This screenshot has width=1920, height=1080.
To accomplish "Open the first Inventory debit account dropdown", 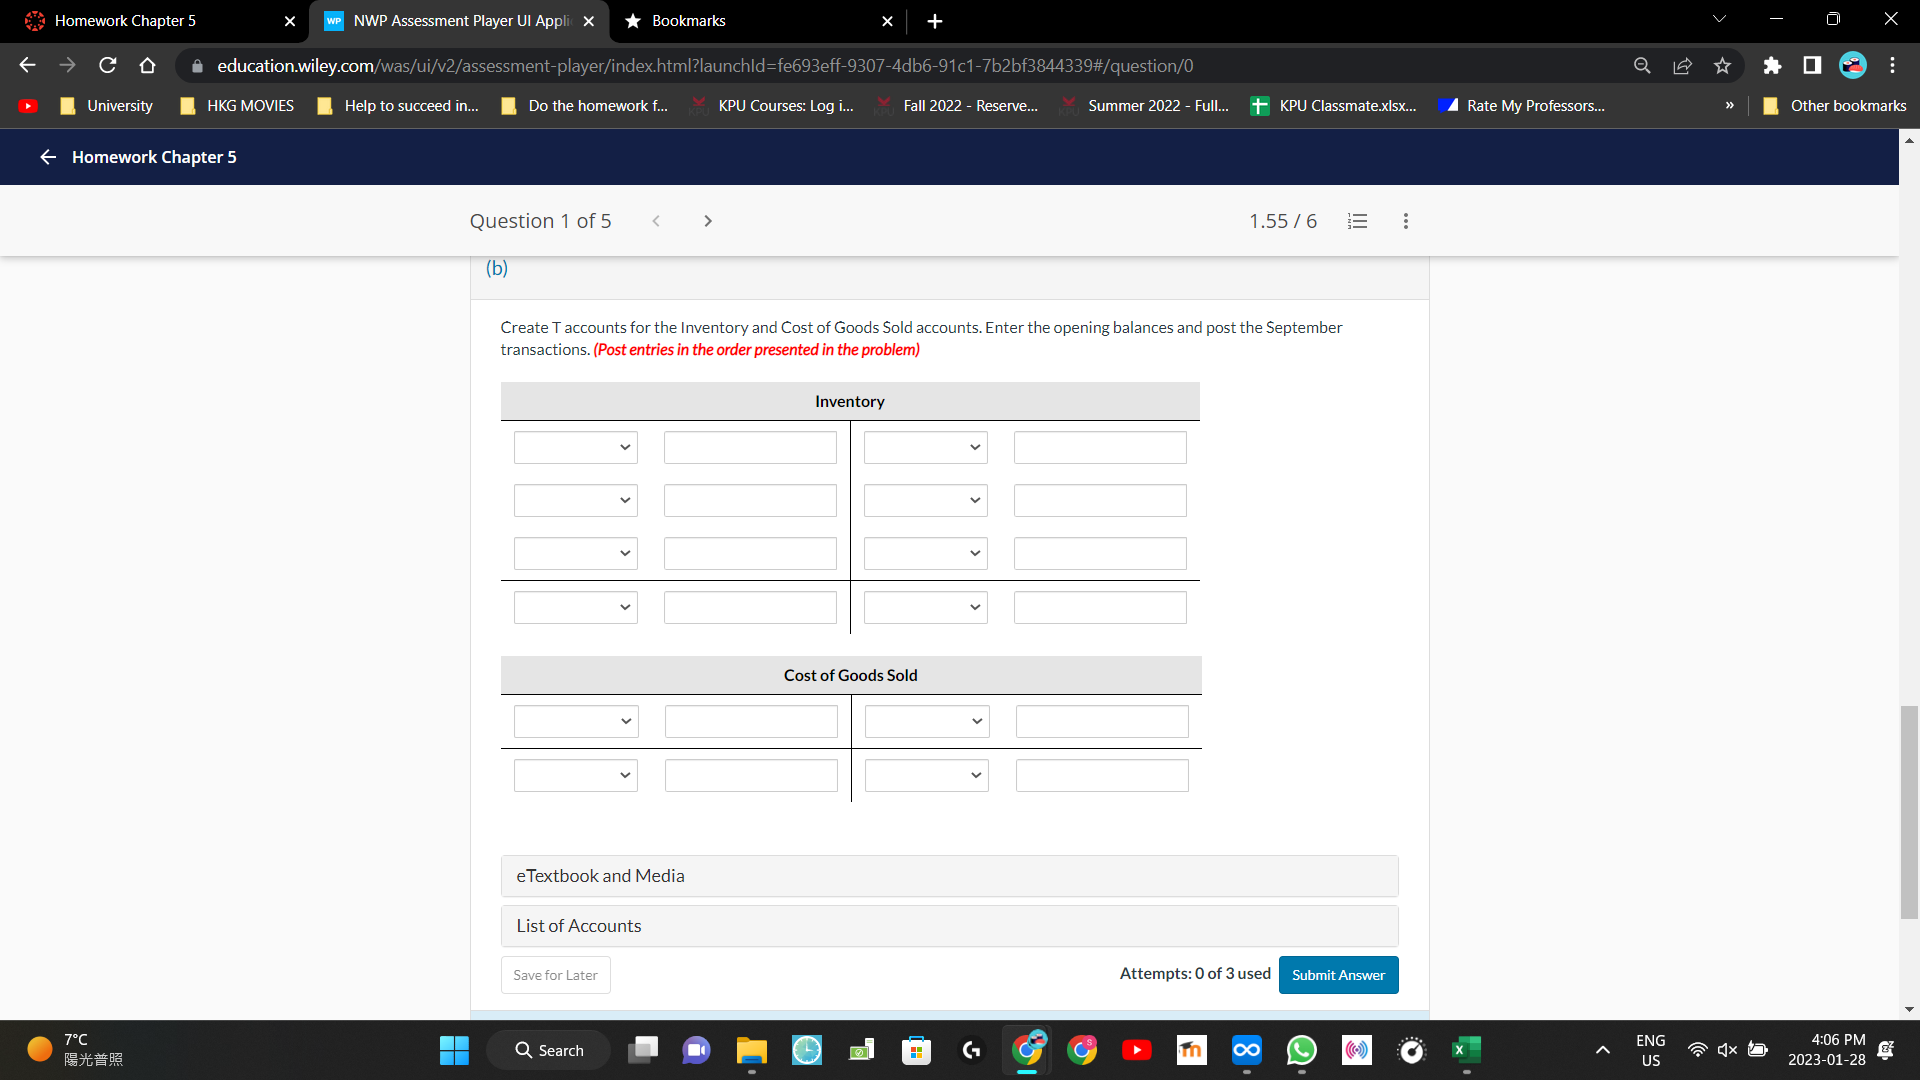I will (575, 447).
